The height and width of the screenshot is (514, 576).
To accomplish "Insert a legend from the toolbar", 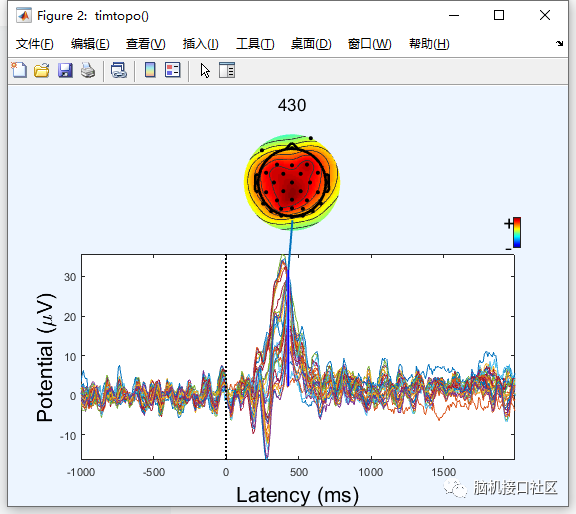I will (173, 70).
